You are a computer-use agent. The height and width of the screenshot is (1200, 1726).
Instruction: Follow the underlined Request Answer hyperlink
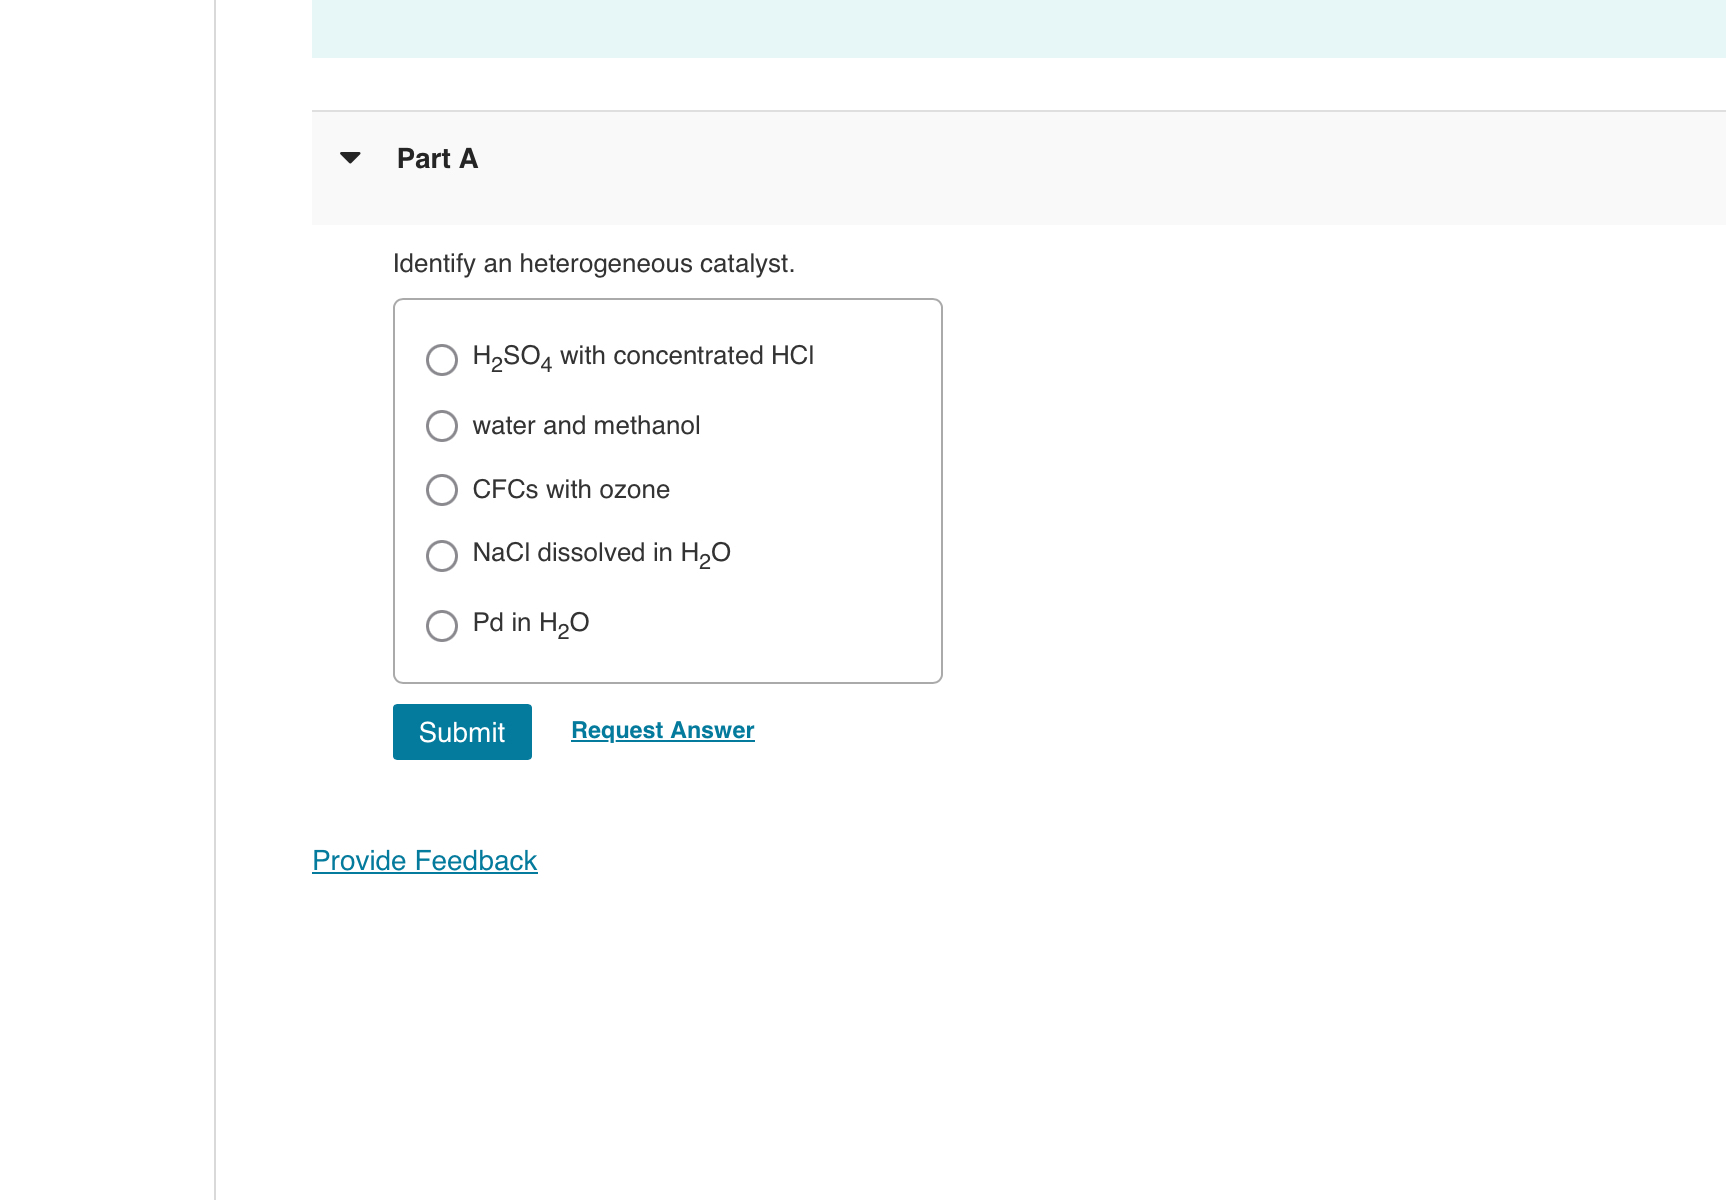point(661,730)
